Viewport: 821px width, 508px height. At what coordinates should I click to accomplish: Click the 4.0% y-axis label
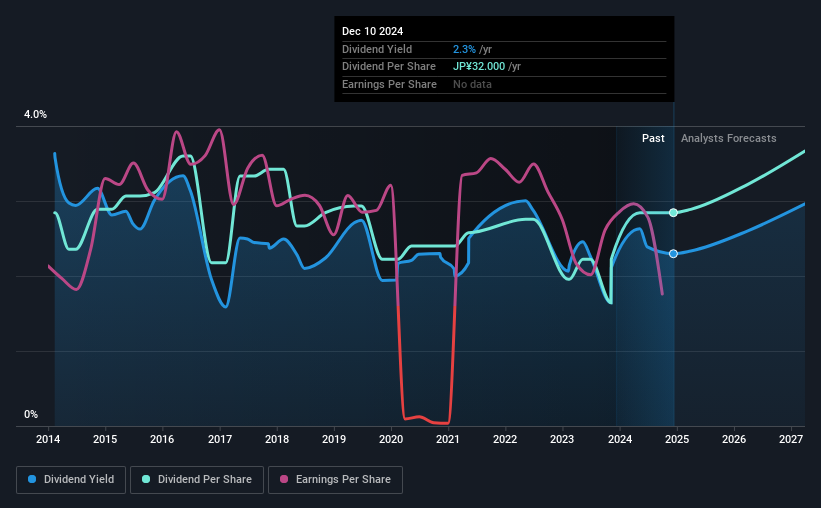pos(35,114)
